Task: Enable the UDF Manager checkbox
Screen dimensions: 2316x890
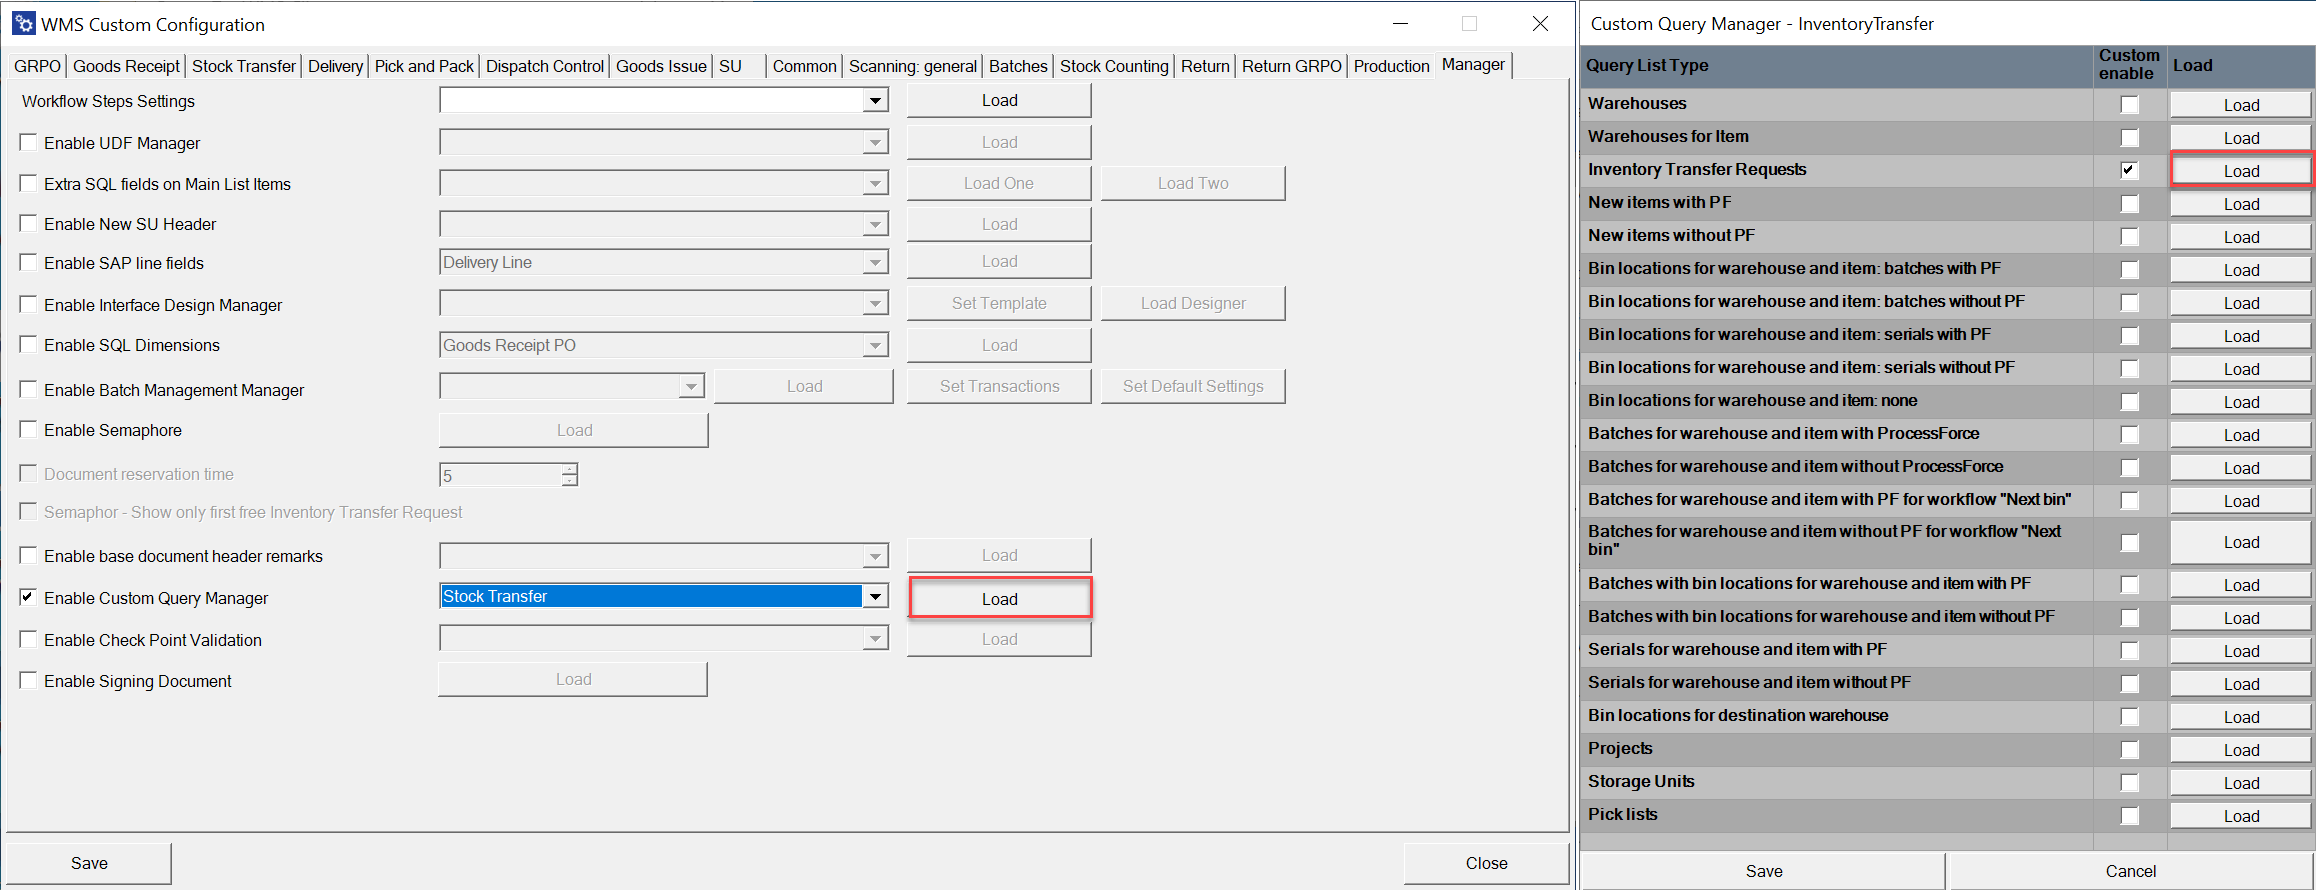Action: [29, 143]
